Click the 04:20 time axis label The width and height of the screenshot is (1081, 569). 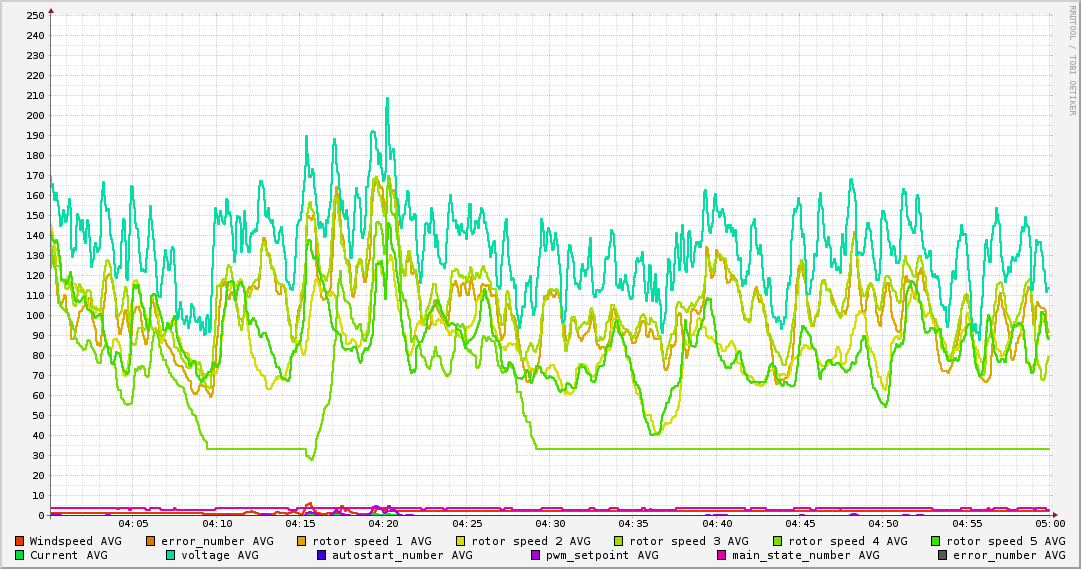coord(383,523)
